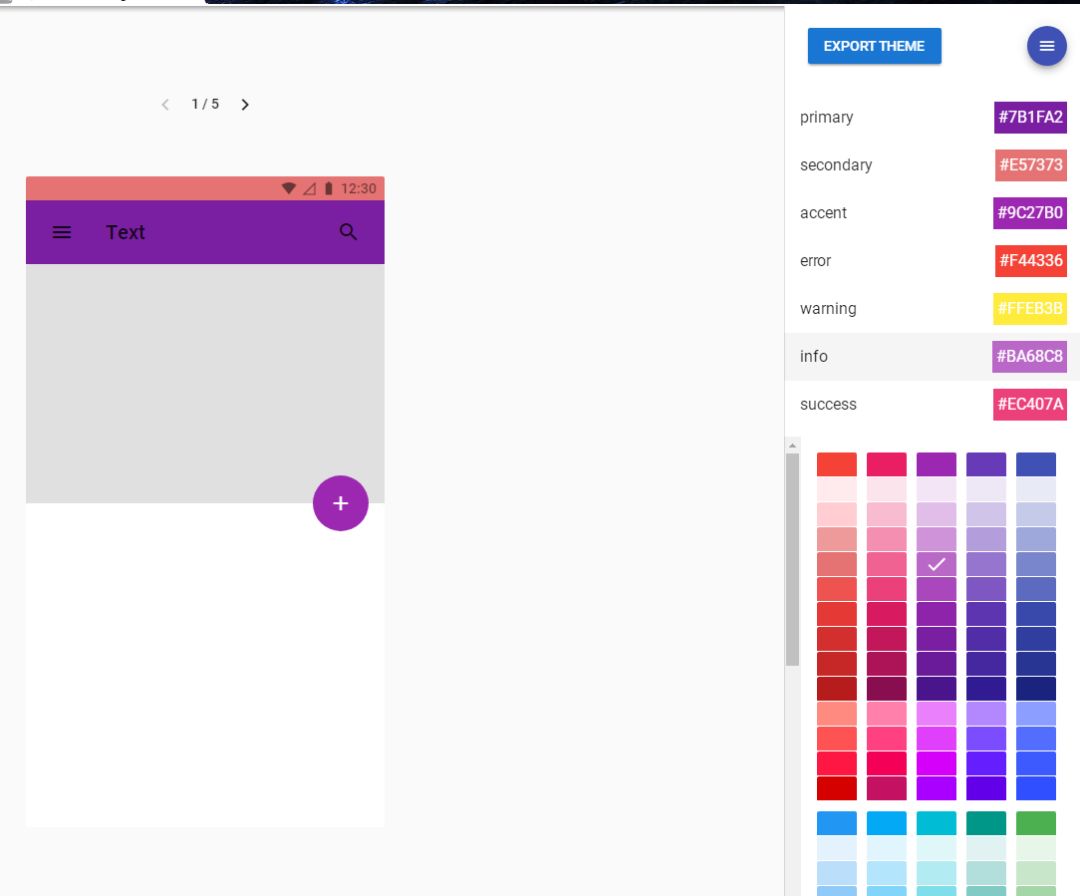Select the secondary color chip #E57373
Screen dimensions: 1080x896
[1031, 165]
